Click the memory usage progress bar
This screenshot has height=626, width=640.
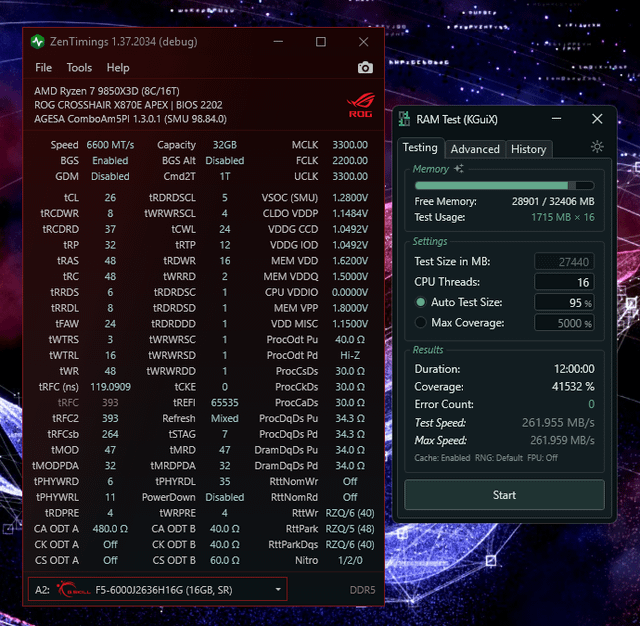pos(504,185)
